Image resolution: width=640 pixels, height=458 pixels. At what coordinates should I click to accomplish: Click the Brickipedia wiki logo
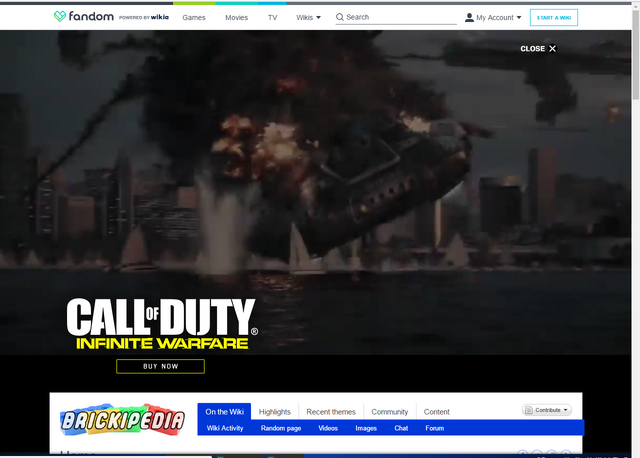[x=122, y=420]
